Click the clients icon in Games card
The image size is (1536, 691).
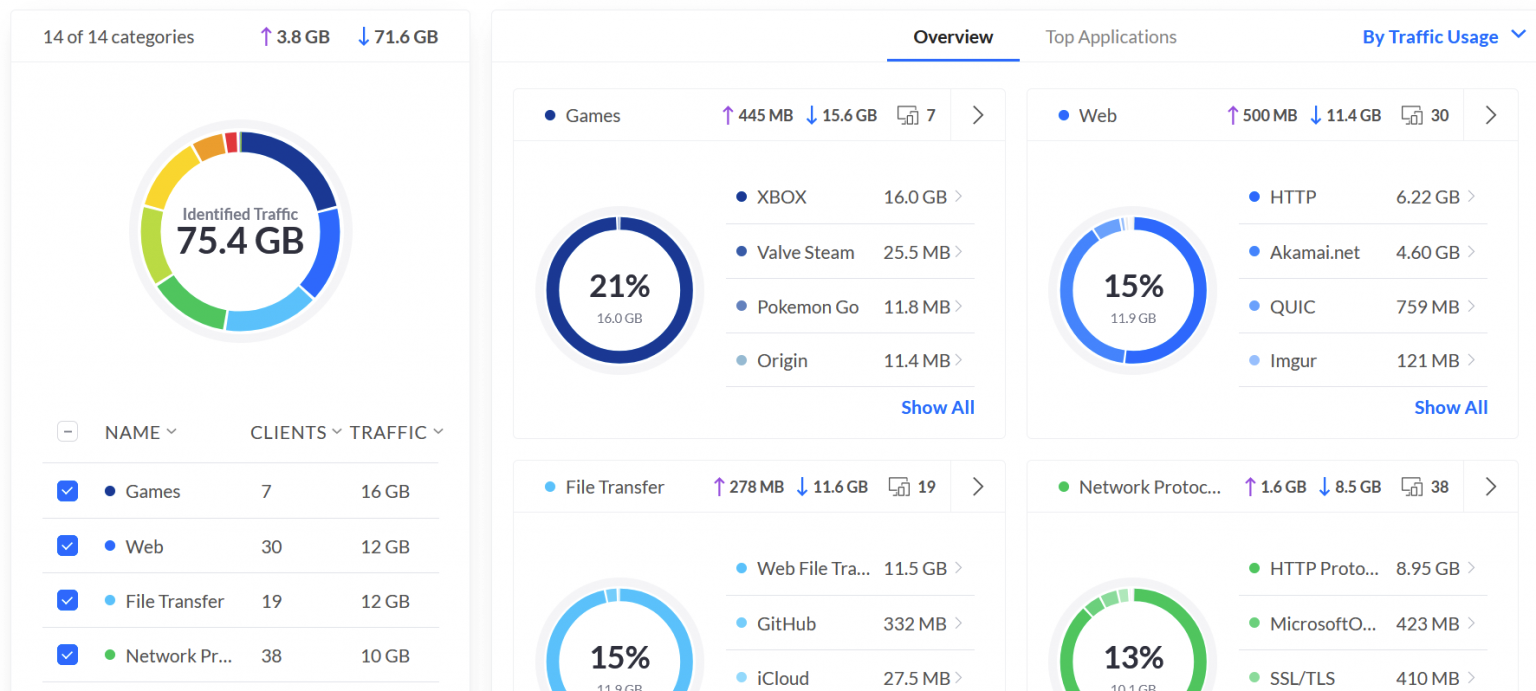908,116
